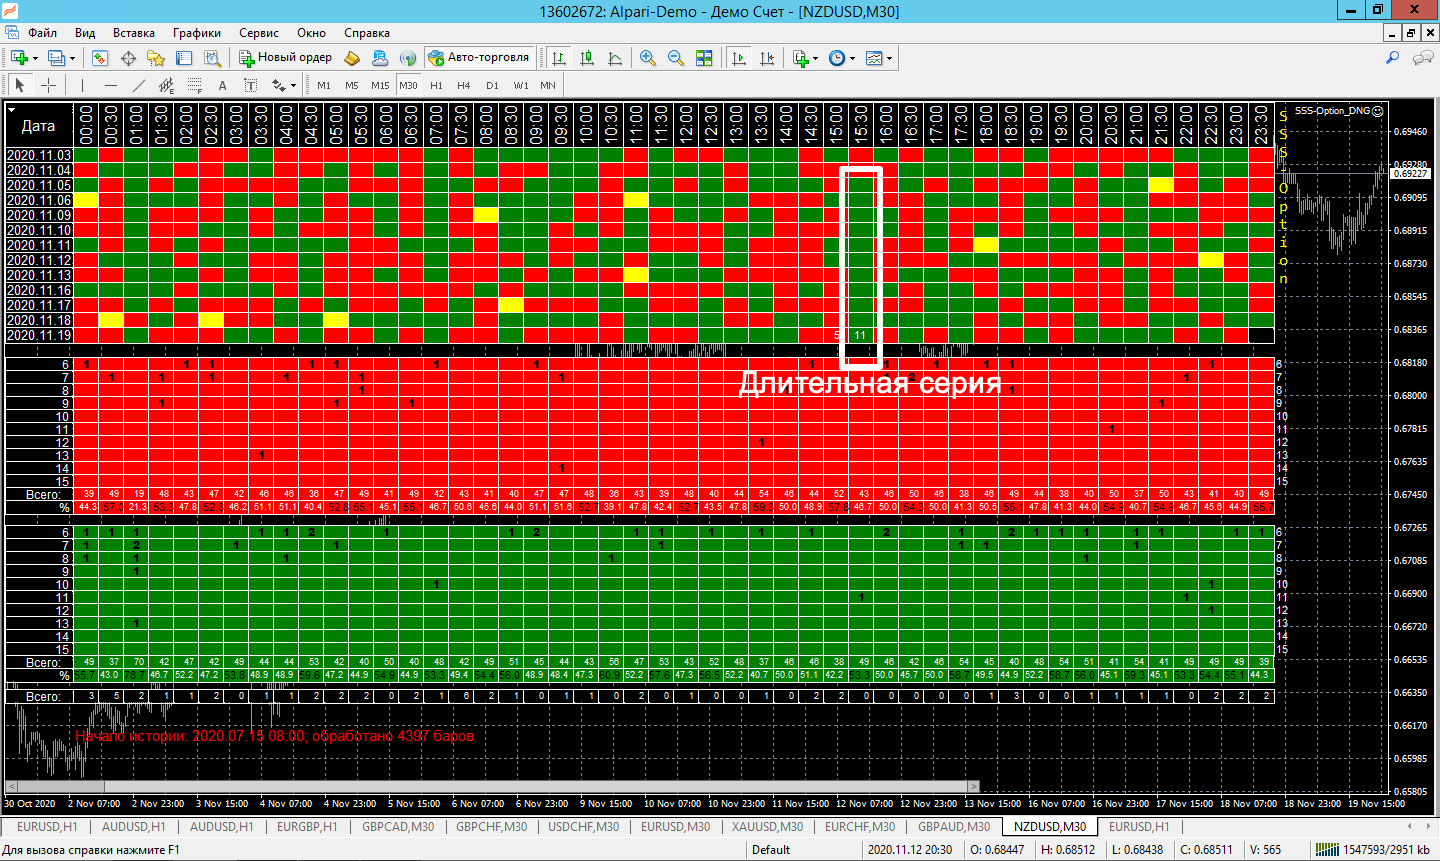The height and width of the screenshot is (861, 1440).
Task: Toggle the chart shift button
Action: pos(767,58)
